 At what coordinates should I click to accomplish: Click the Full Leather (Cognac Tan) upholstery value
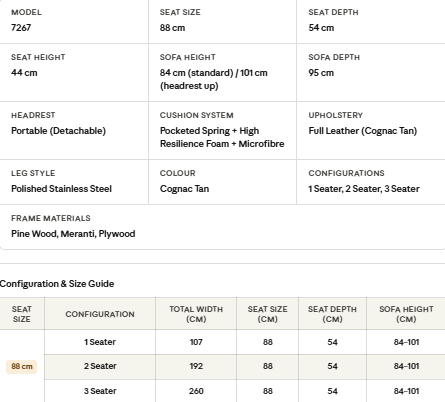click(x=363, y=131)
